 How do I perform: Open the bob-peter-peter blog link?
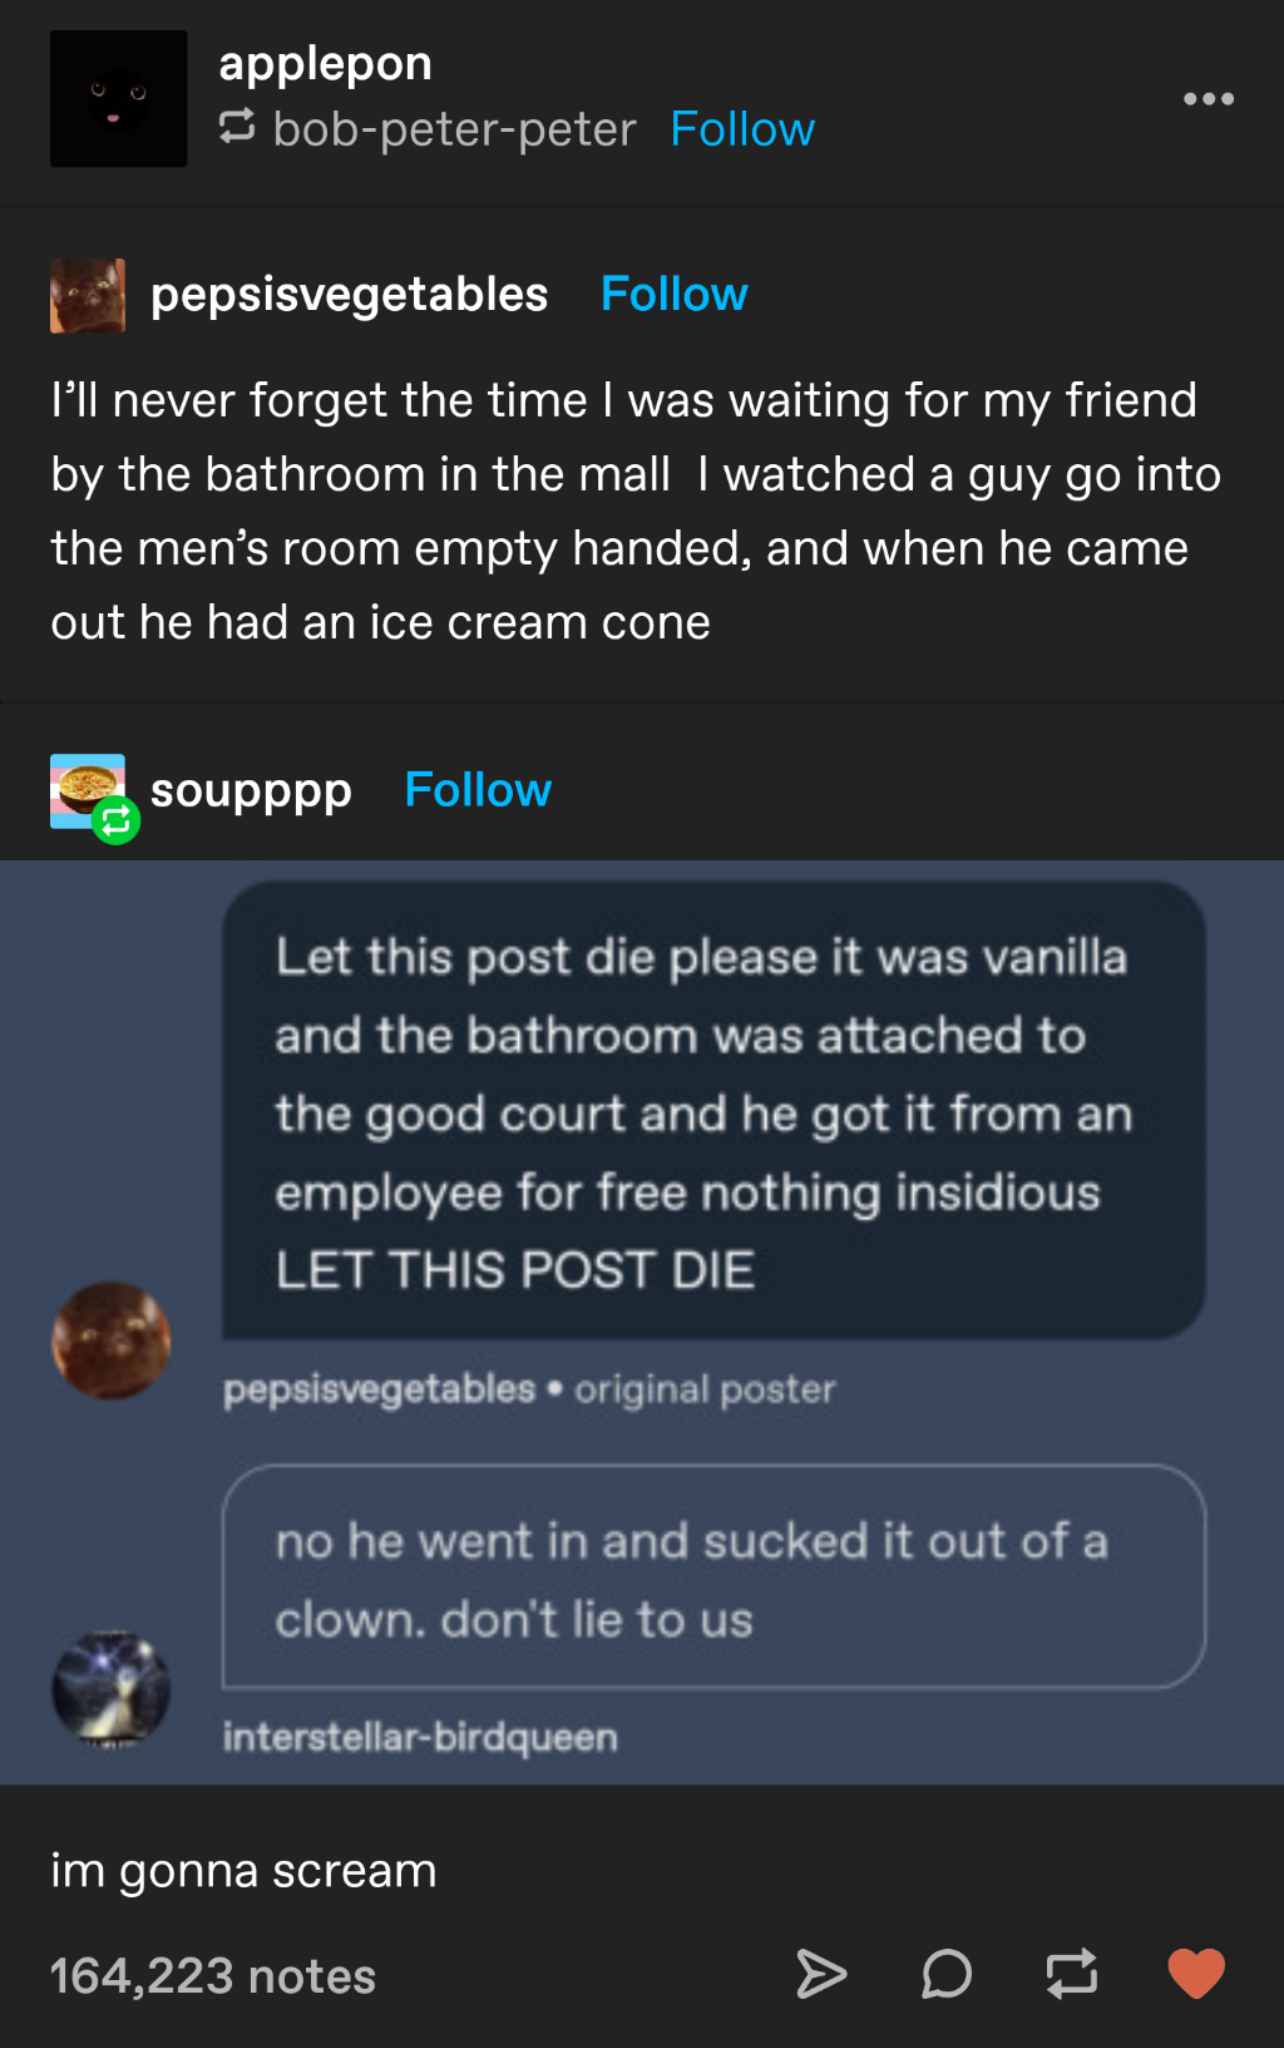point(454,130)
